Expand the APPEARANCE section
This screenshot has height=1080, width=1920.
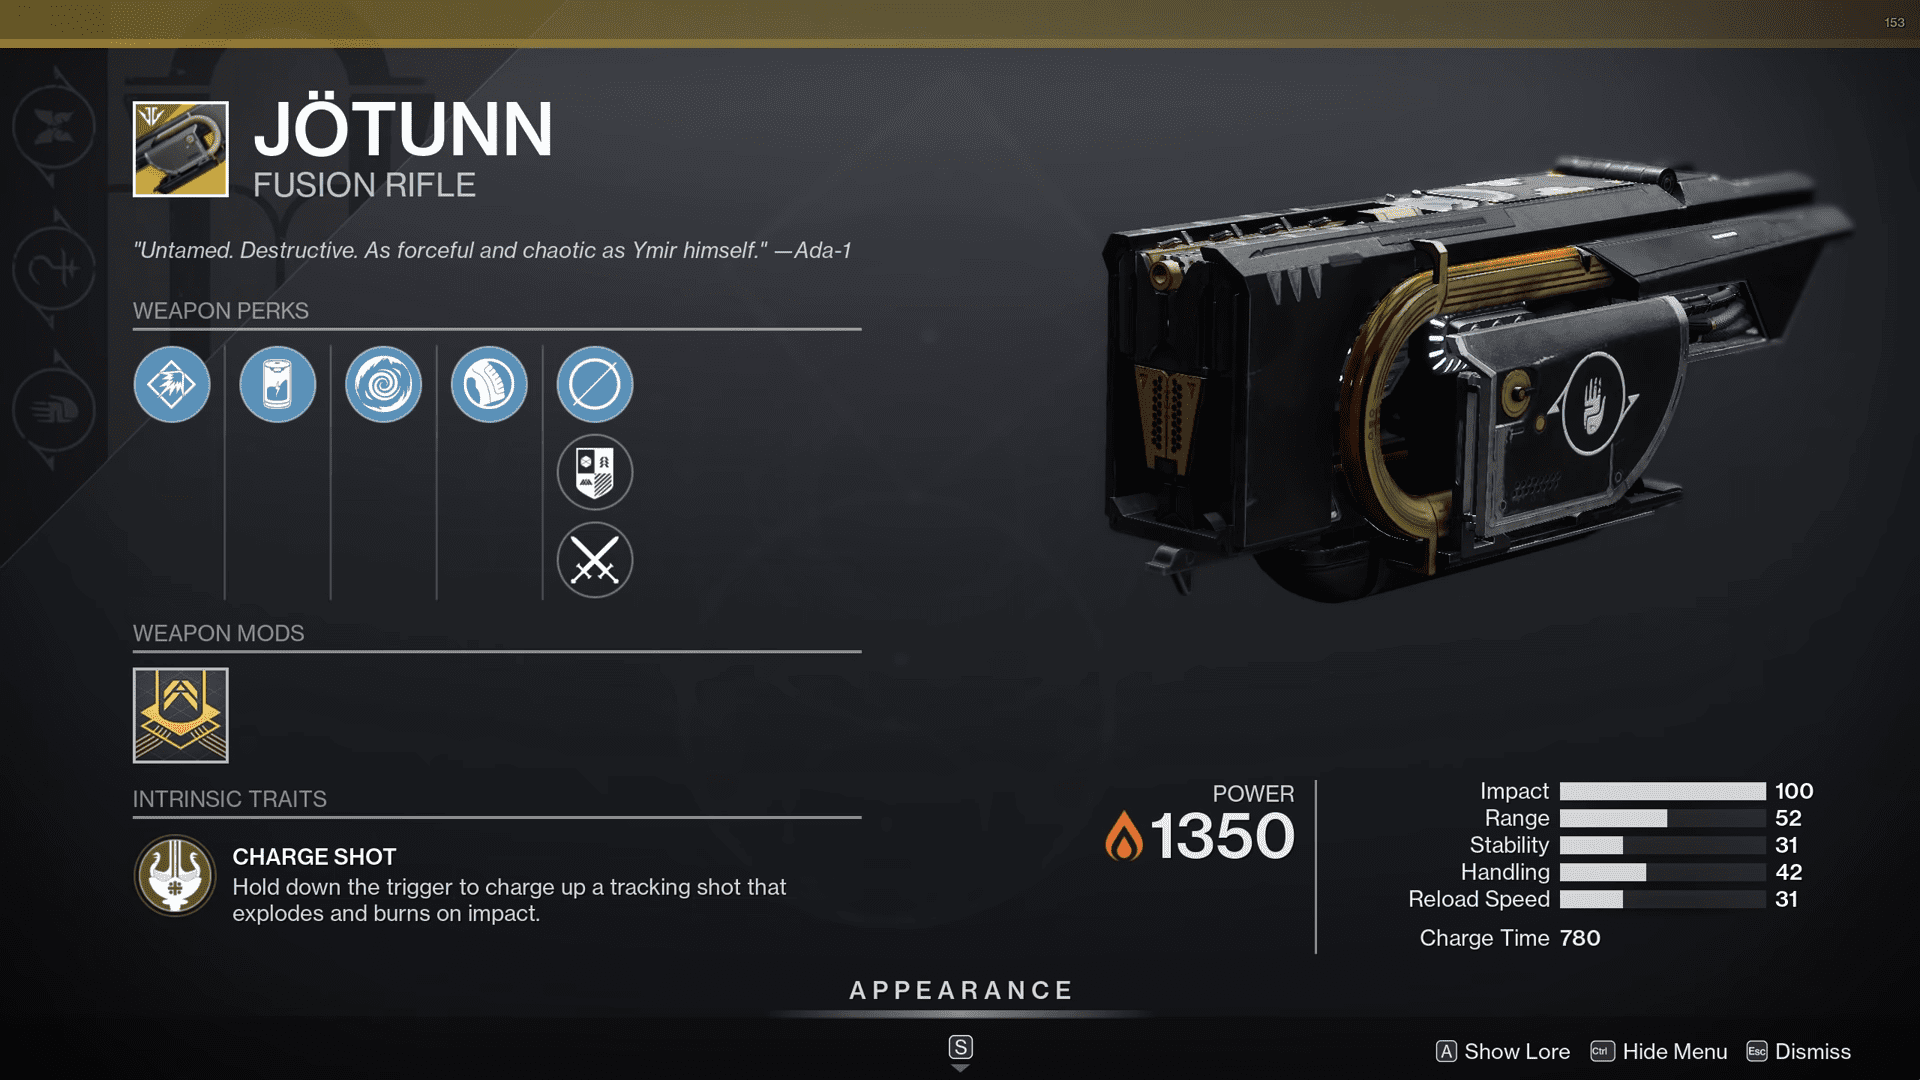(x=960, y=990)
